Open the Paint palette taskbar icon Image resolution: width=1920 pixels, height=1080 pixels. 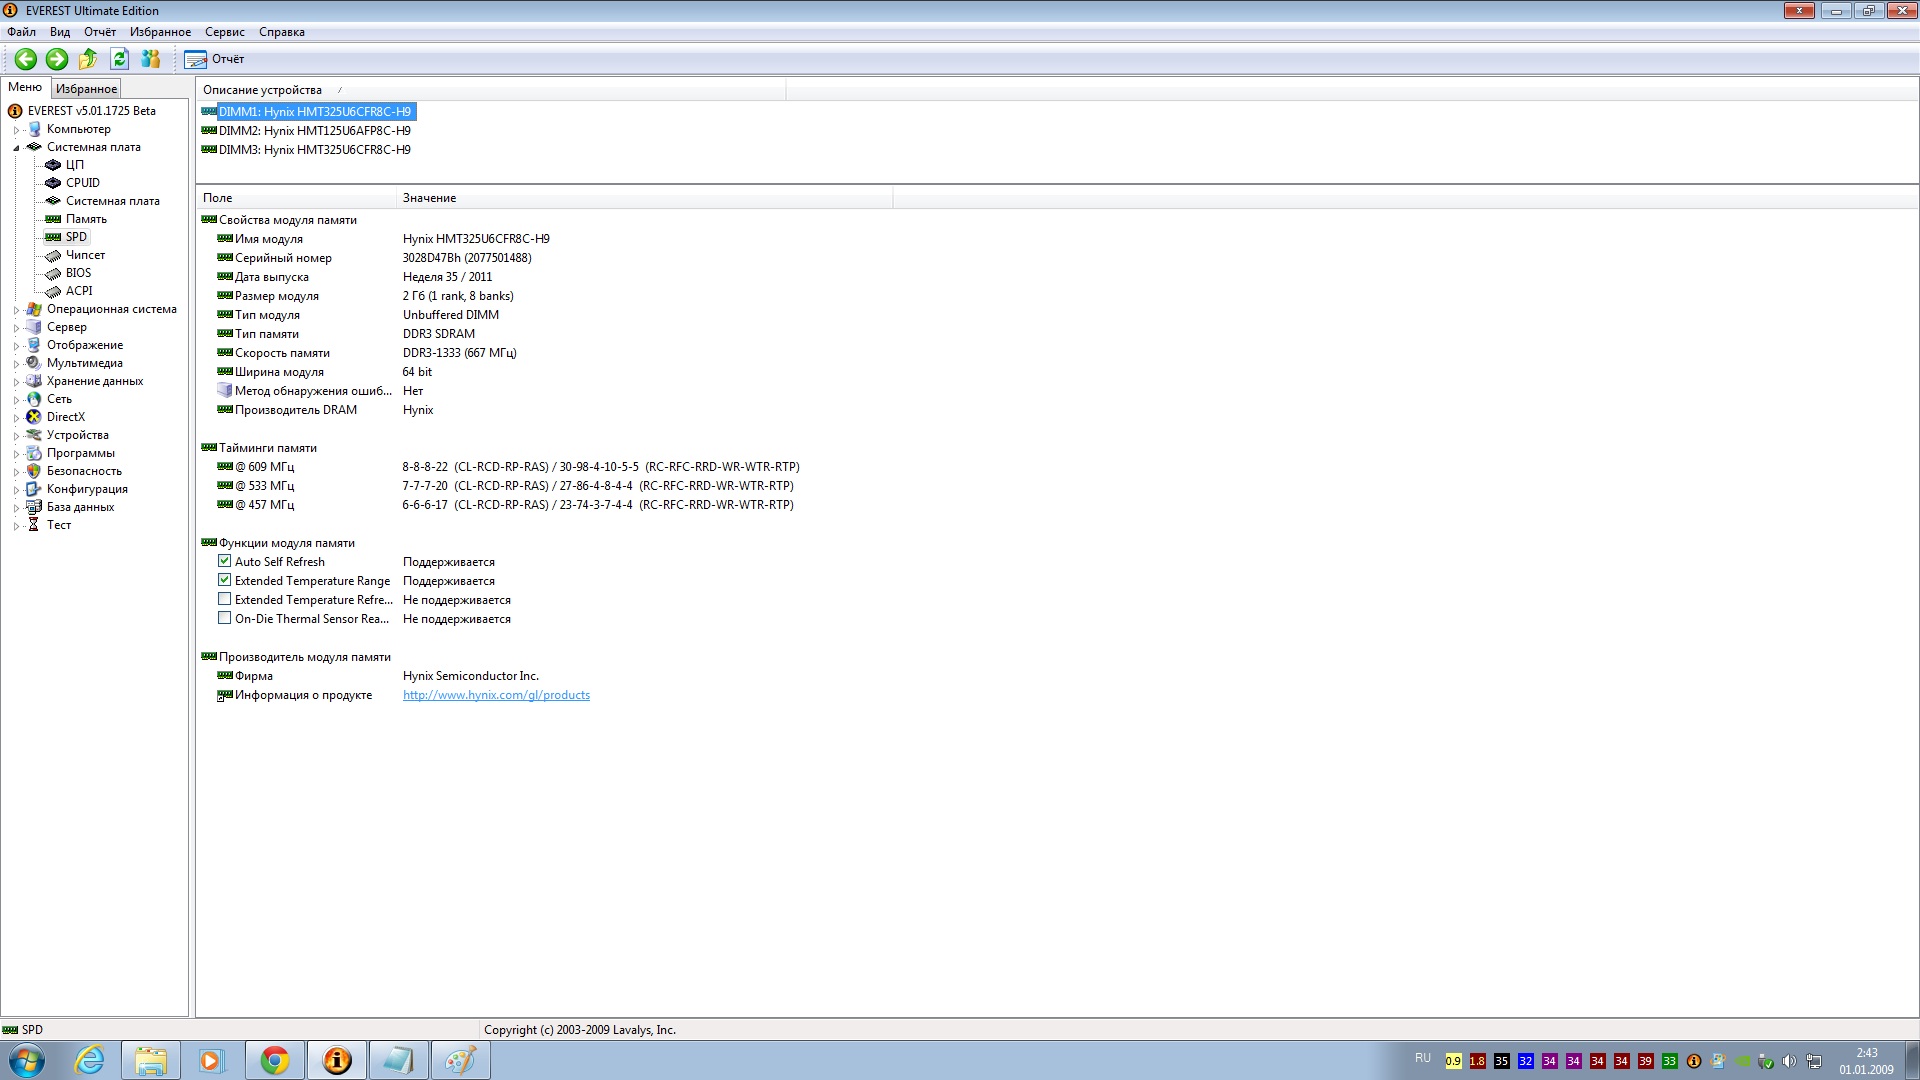(461, 1060)
